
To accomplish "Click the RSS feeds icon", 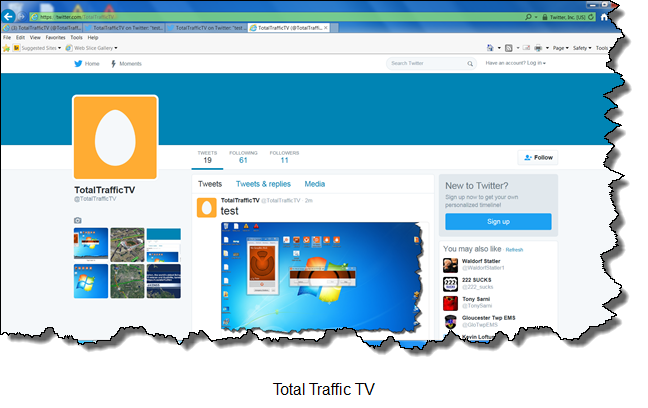I will (509, 48).
